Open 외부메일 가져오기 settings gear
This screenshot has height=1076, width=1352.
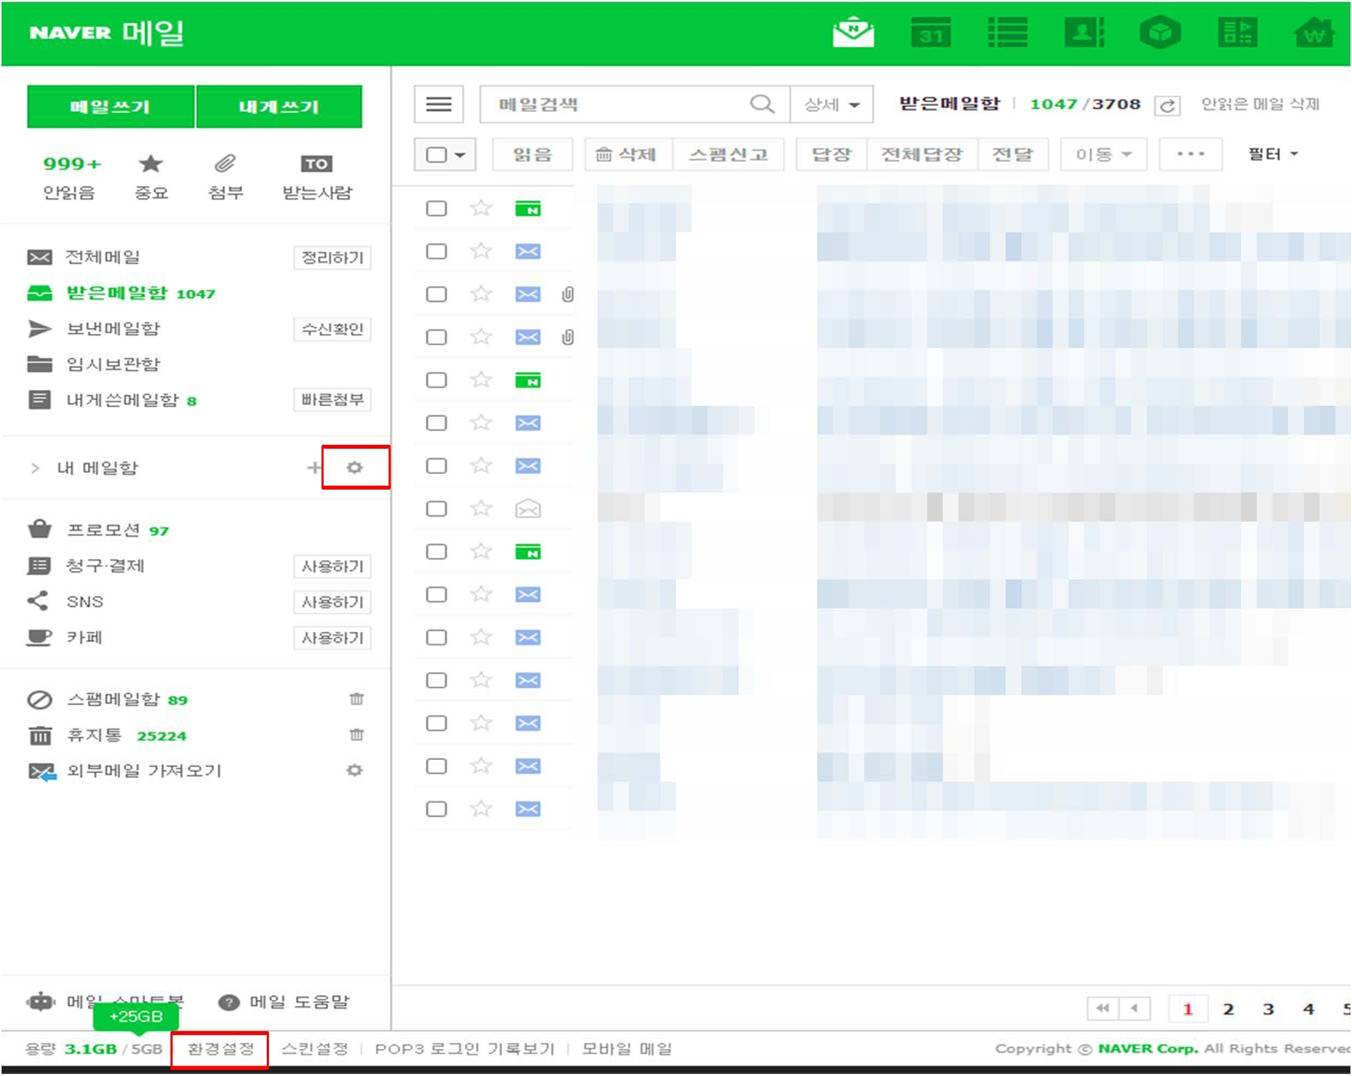tap(354, 771)
